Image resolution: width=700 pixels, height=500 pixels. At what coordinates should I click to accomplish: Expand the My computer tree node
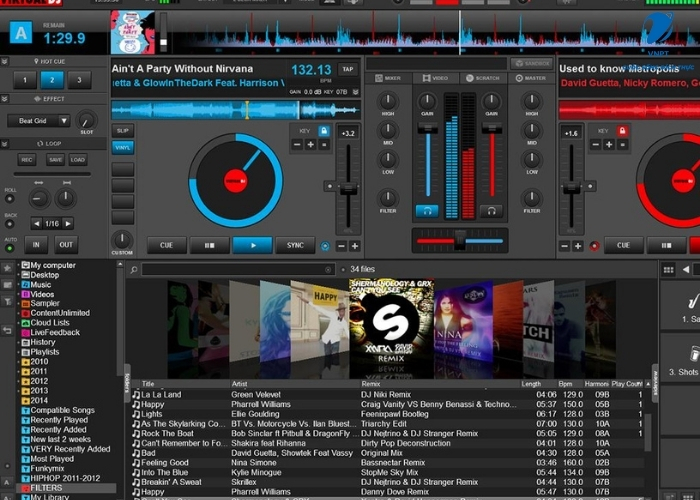pos(18,265)
